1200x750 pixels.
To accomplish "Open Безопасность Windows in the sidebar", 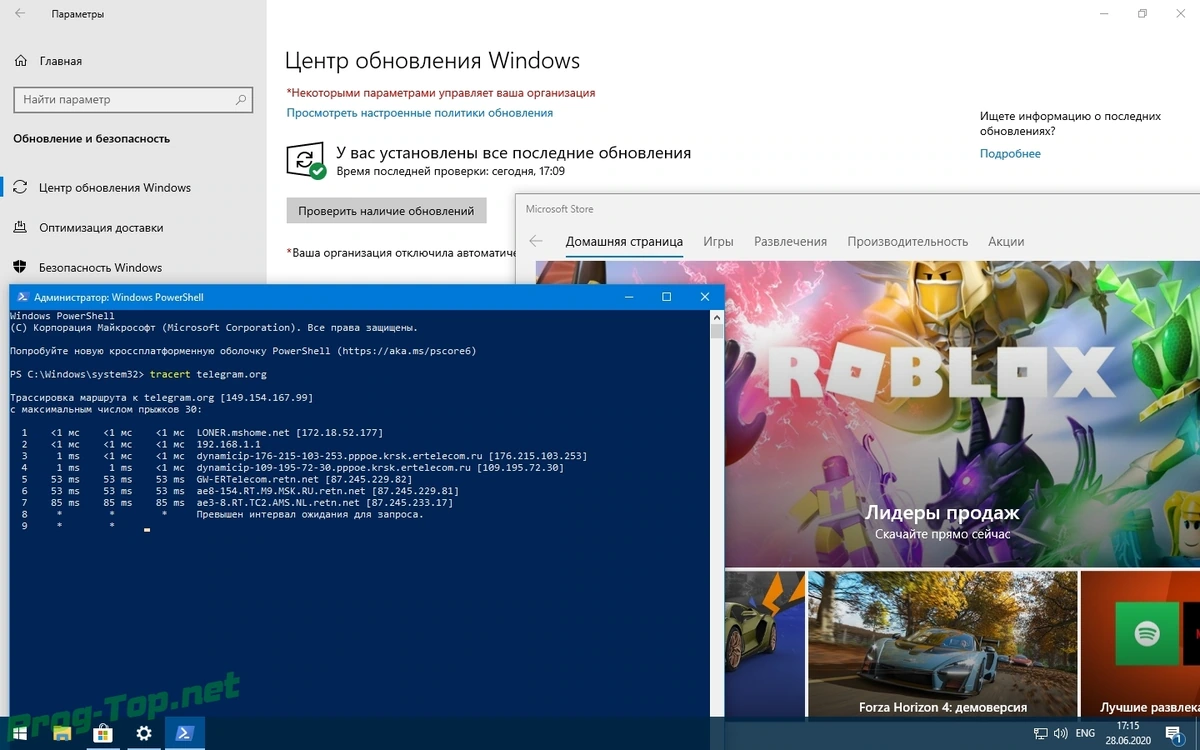I will [100, 268].
